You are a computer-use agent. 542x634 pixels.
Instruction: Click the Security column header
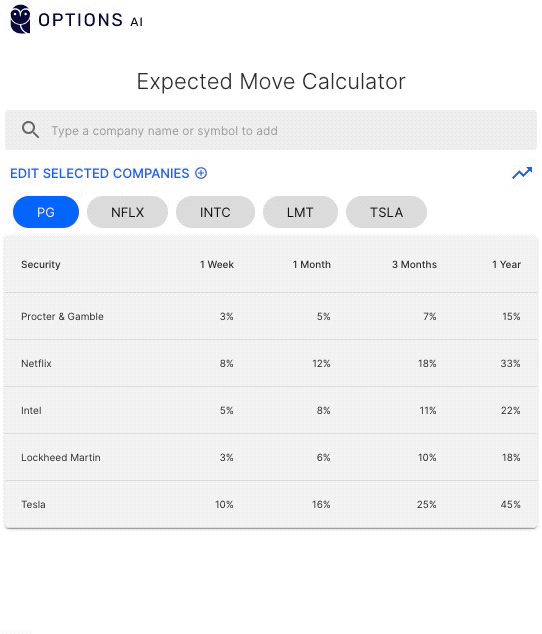click(41, 264)
